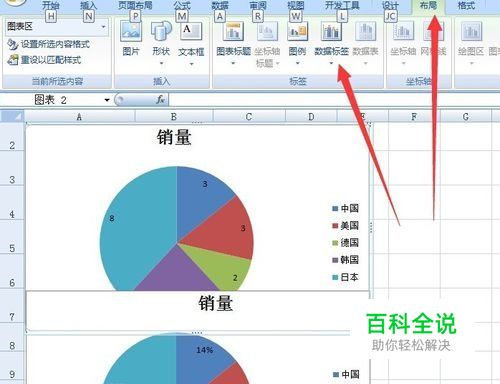Expand the Plot Area (绘图区) dropdown arrow
Image resolution: width=500 pixels, height=384 pixels.
pyautogui.click(x=471, y=63)
